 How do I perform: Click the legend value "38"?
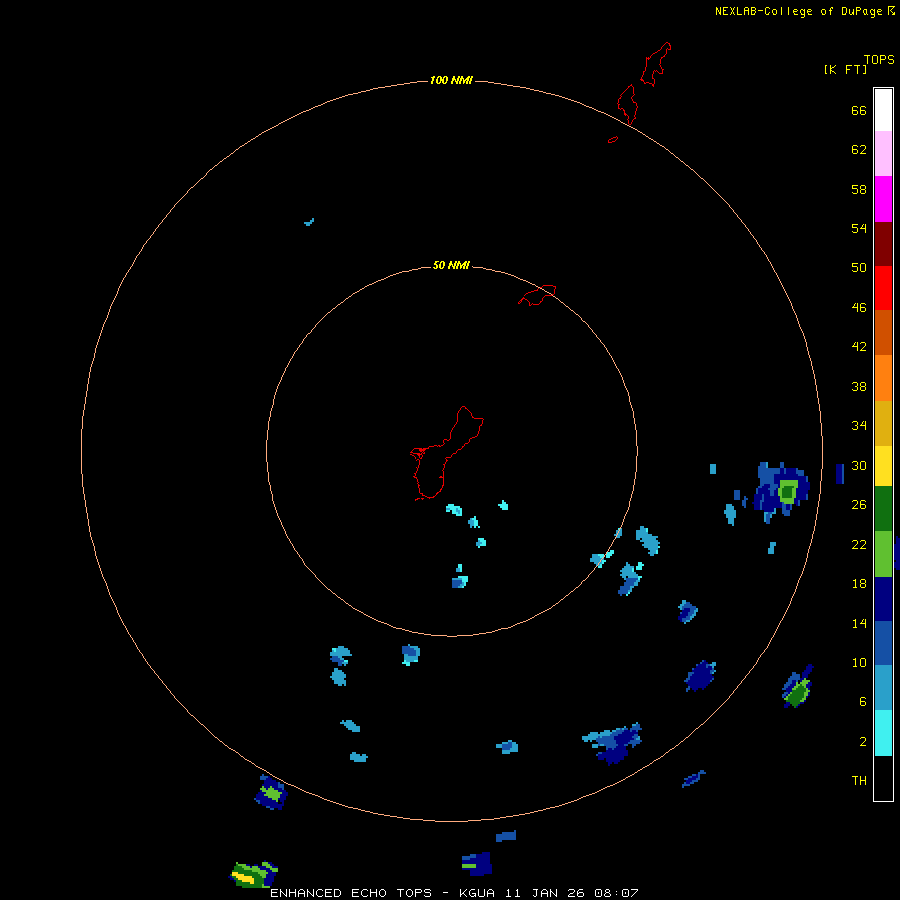pos(859,387)
